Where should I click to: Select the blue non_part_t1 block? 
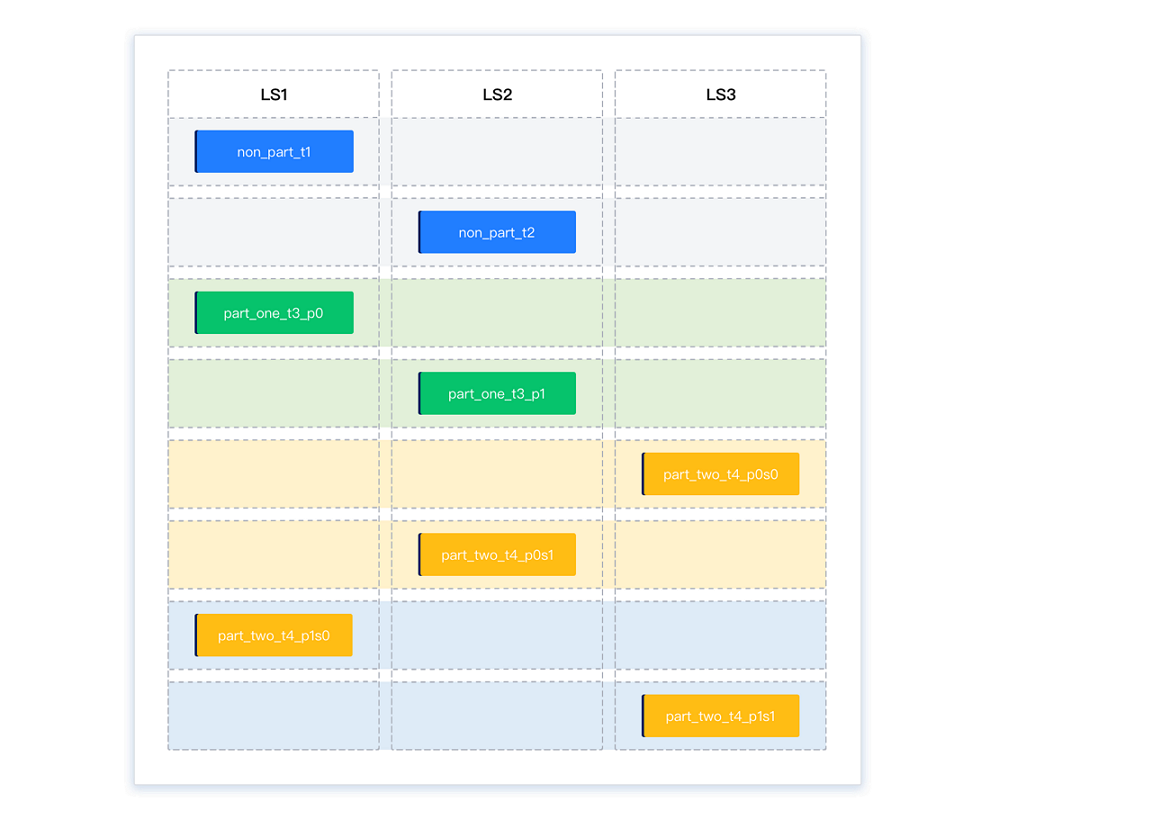coord(274,152)
